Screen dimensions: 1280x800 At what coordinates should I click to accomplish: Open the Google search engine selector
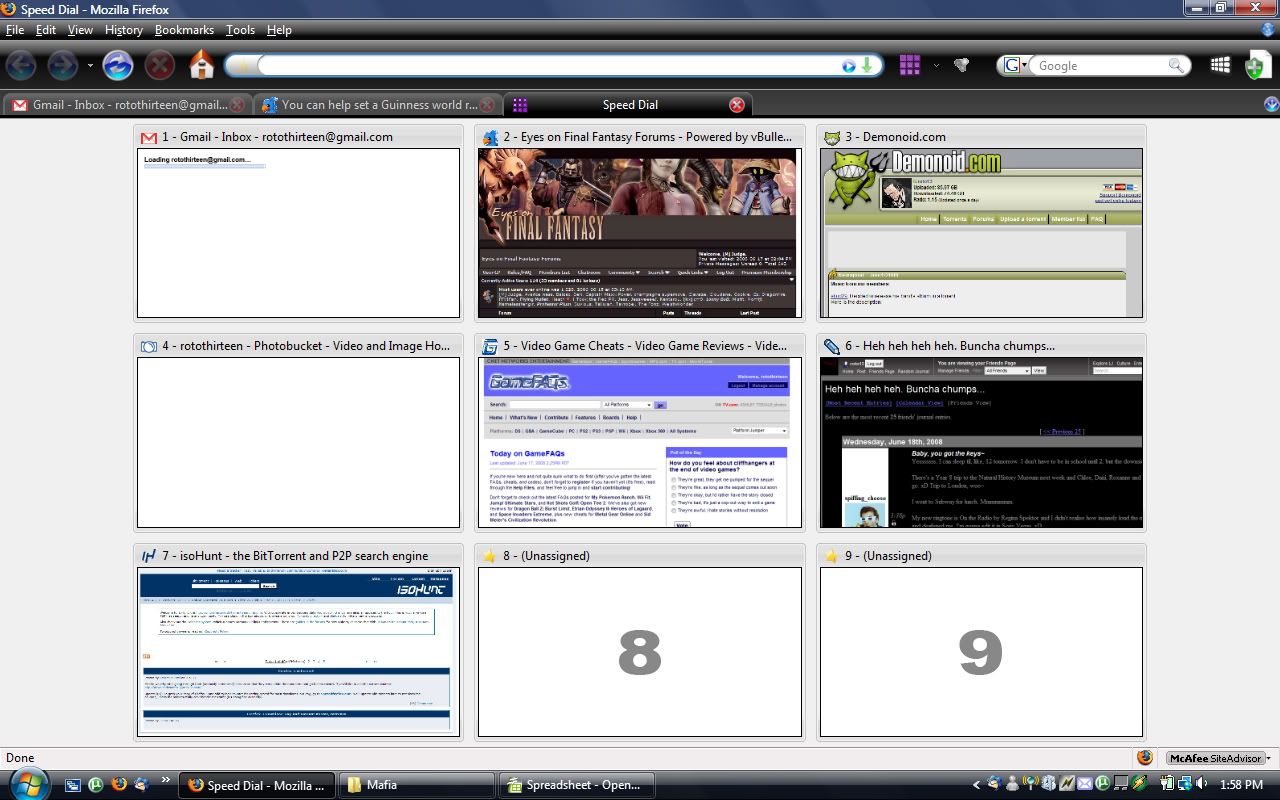(1013, 66)
